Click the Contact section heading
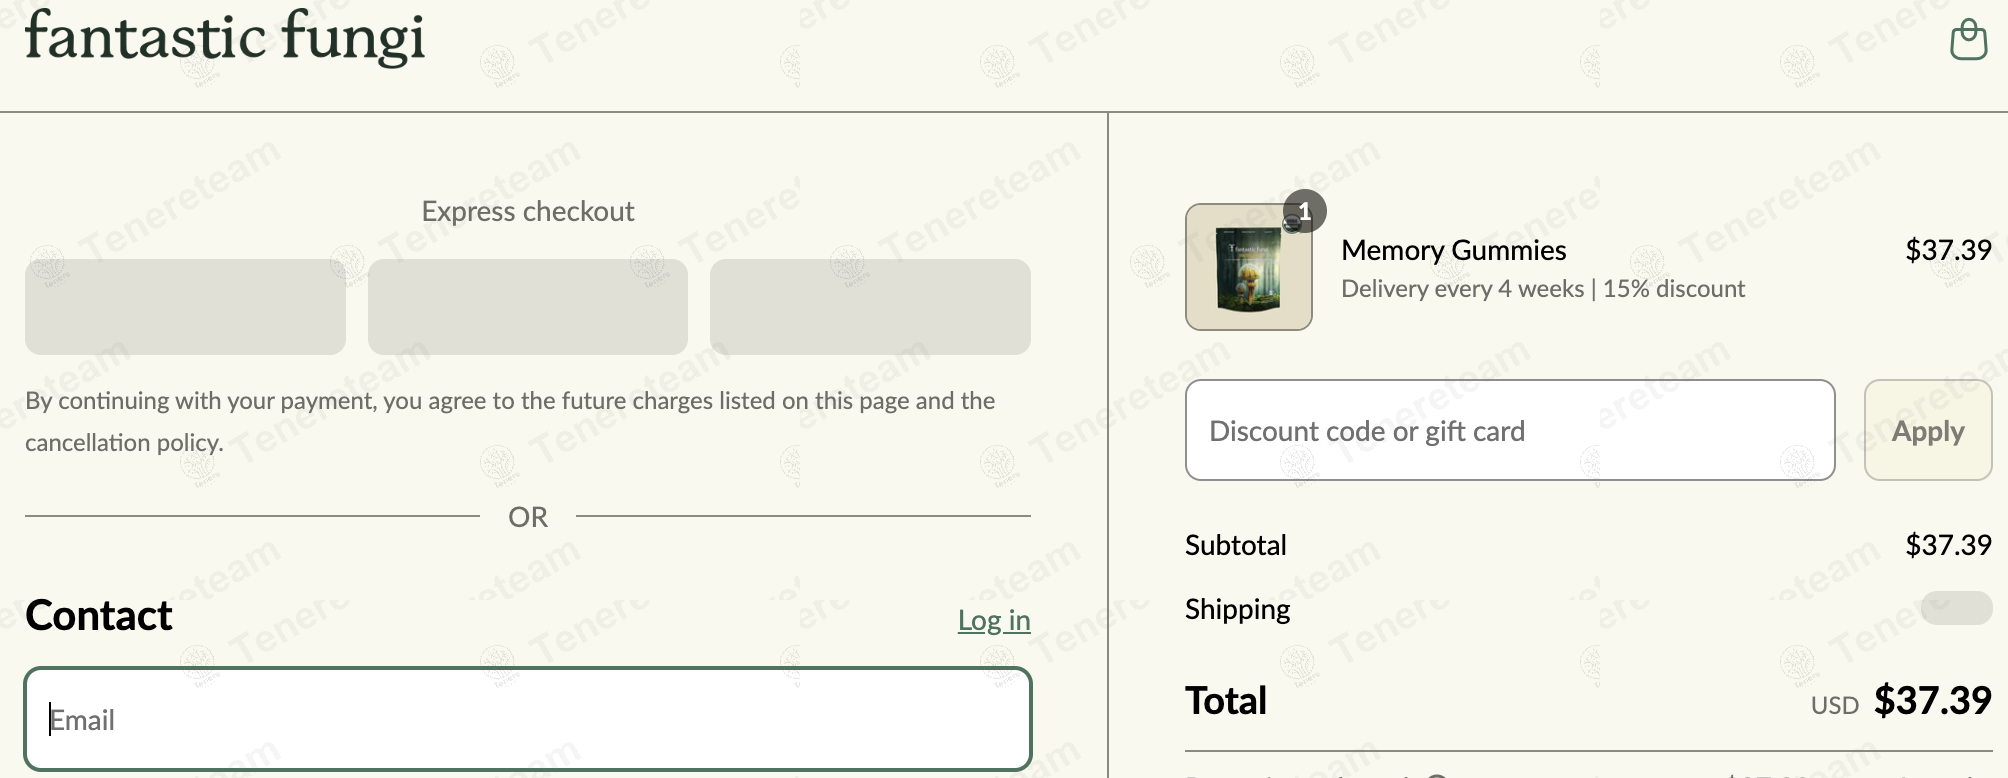Viewport: 2008px width, 778px height. click(x=99, y=616)
